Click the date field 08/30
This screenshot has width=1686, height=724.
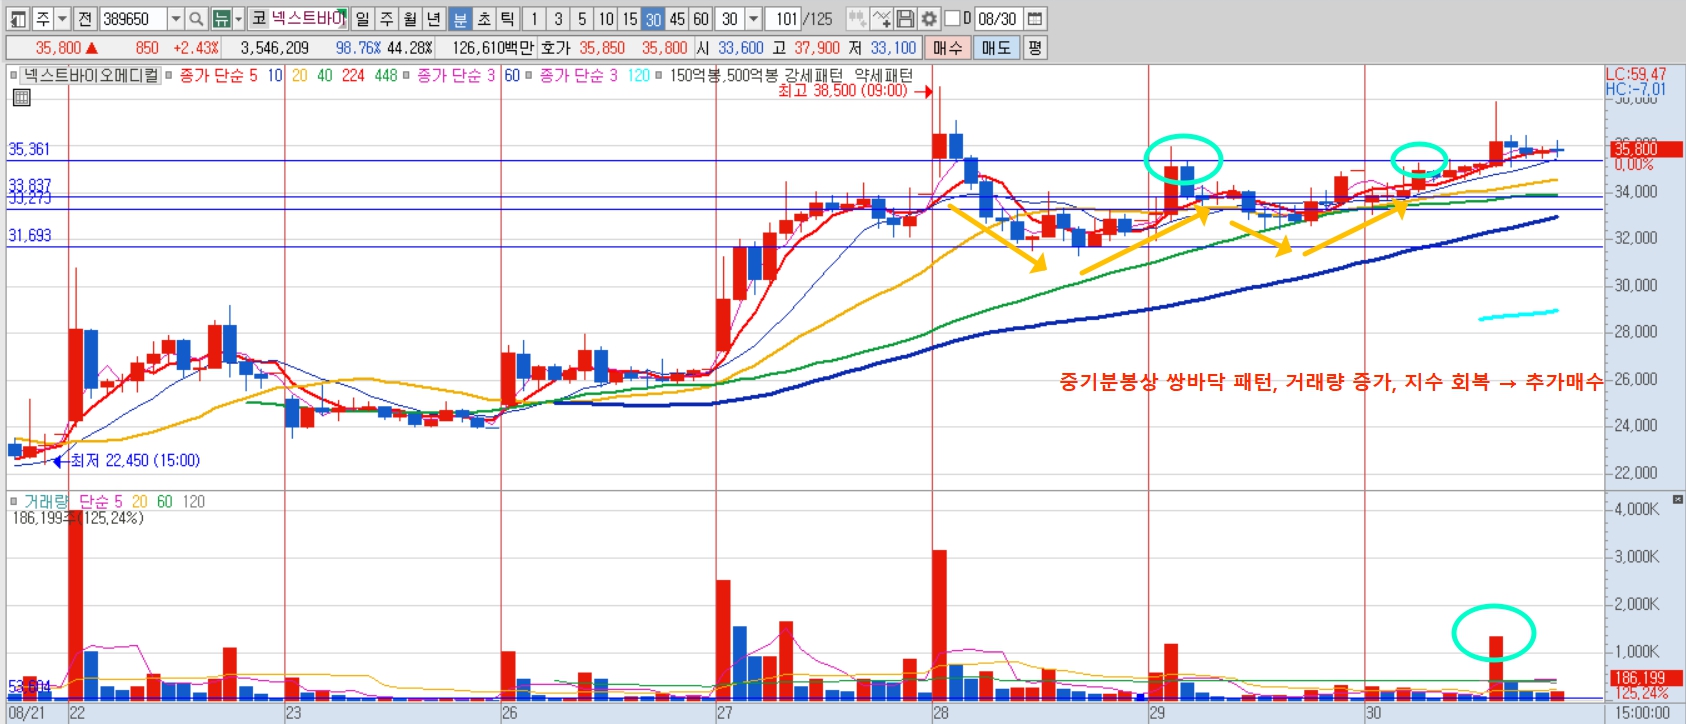pos(997,19)
